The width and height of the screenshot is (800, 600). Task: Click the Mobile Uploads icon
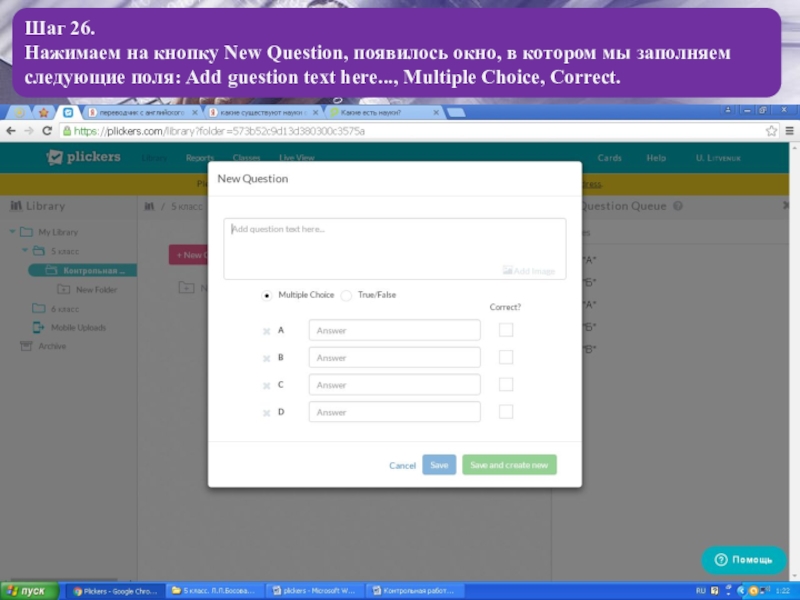(x=38, y=327)
